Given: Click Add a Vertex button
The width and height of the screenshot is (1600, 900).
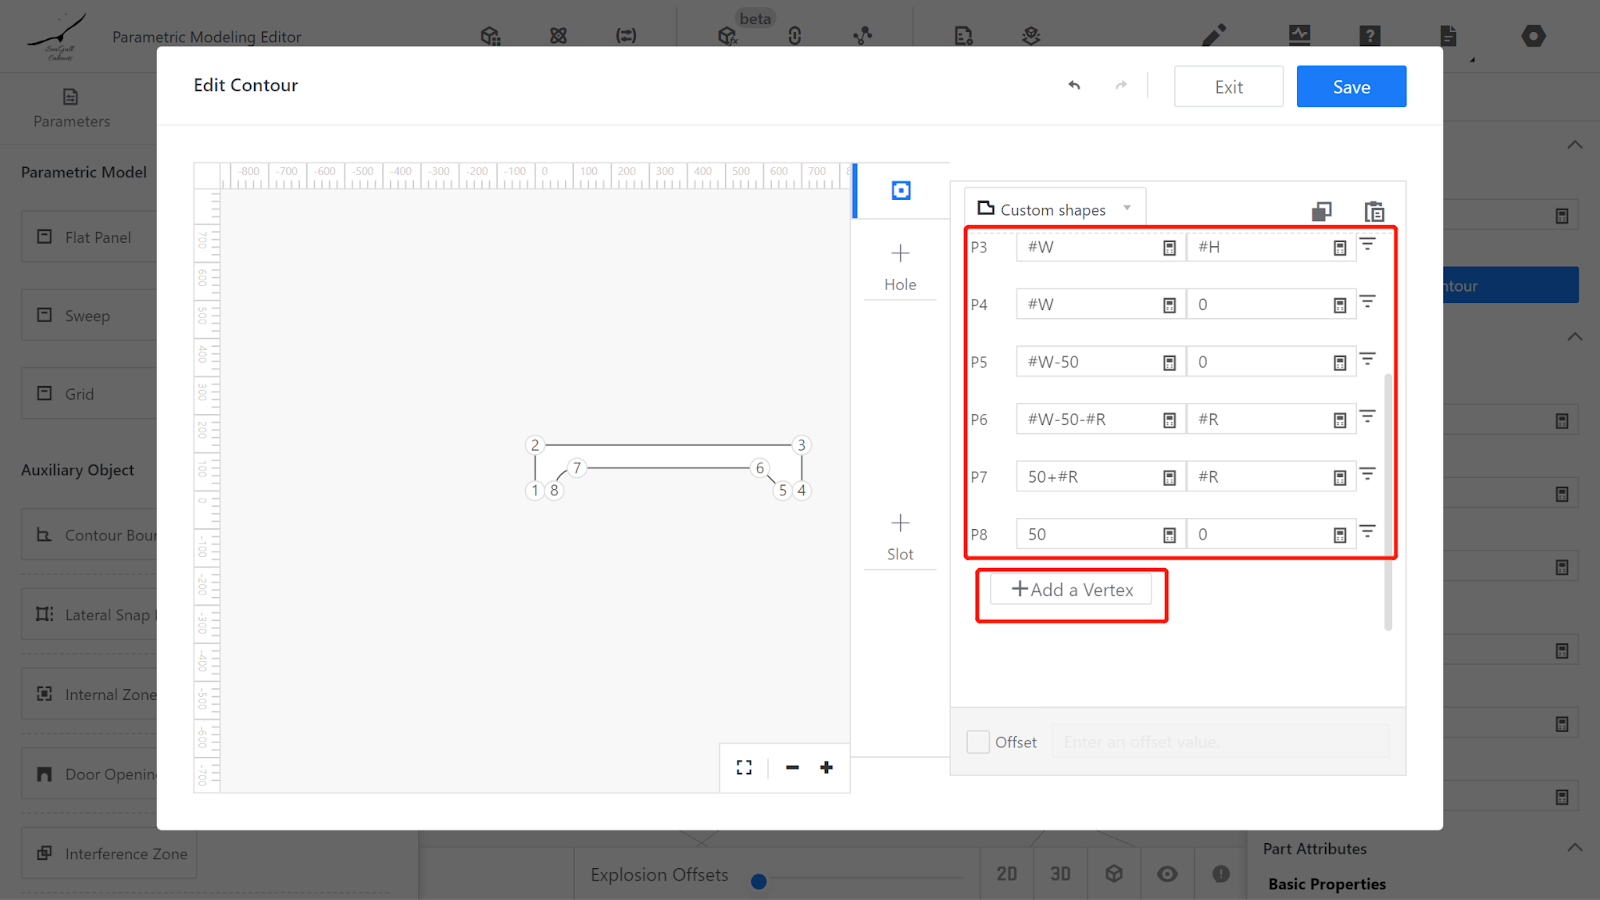Looking at the screenshot, I should coord(1071,590).
